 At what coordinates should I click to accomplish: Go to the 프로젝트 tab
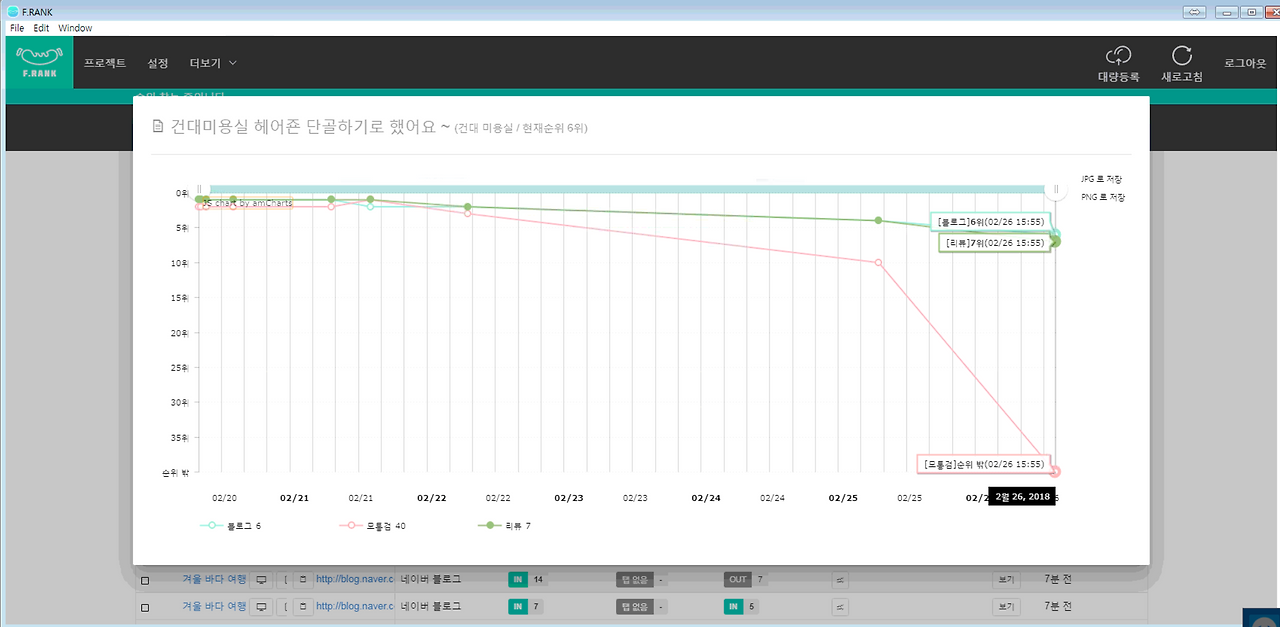point(105,63)
